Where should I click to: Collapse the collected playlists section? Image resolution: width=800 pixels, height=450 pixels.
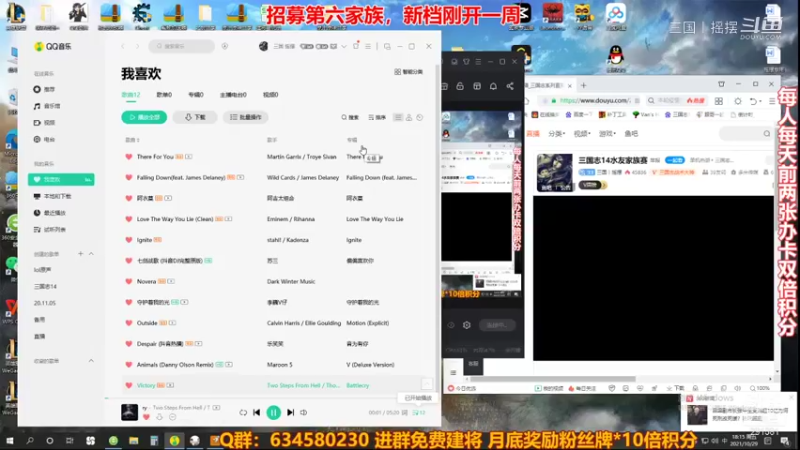[91, 361]
